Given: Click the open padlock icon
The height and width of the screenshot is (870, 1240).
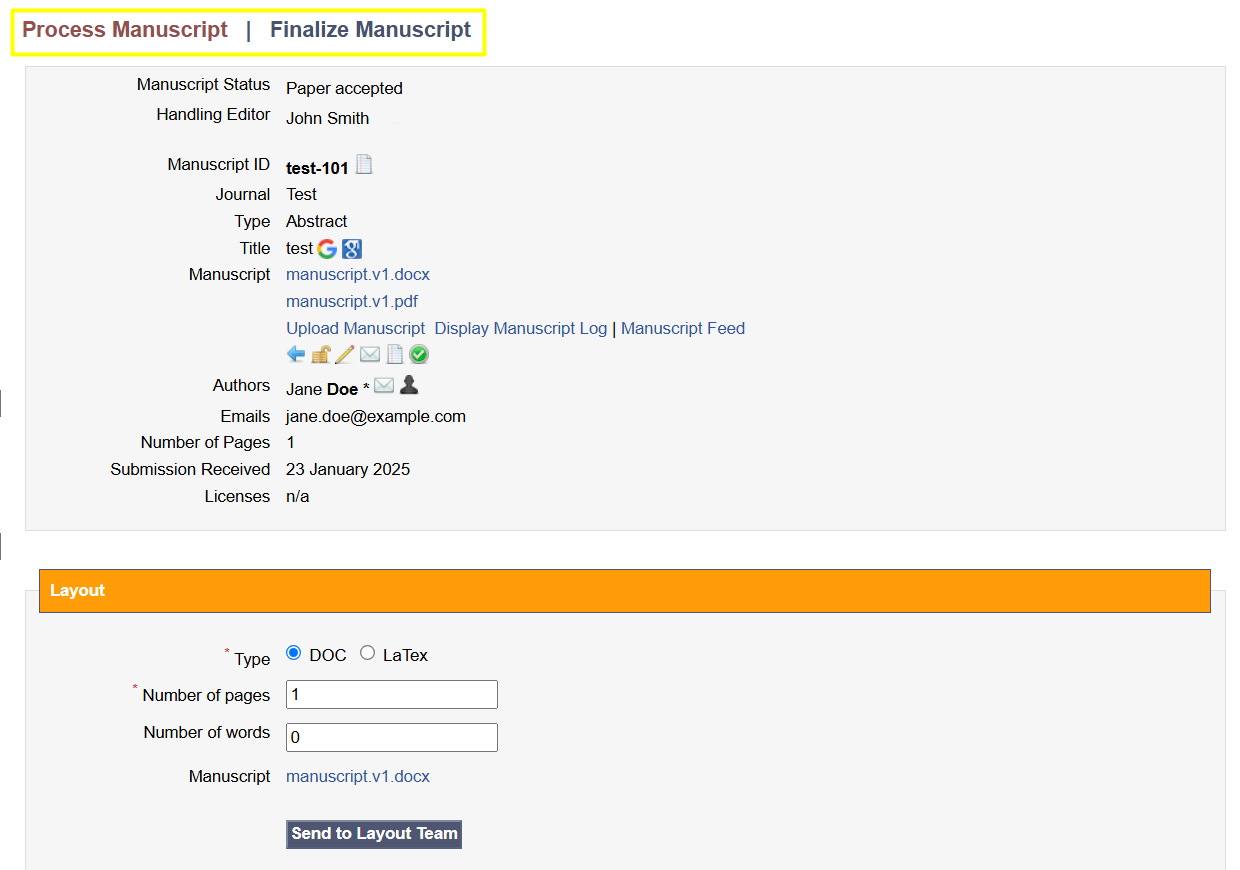Looking at the screenshot, I should point(320,354).
